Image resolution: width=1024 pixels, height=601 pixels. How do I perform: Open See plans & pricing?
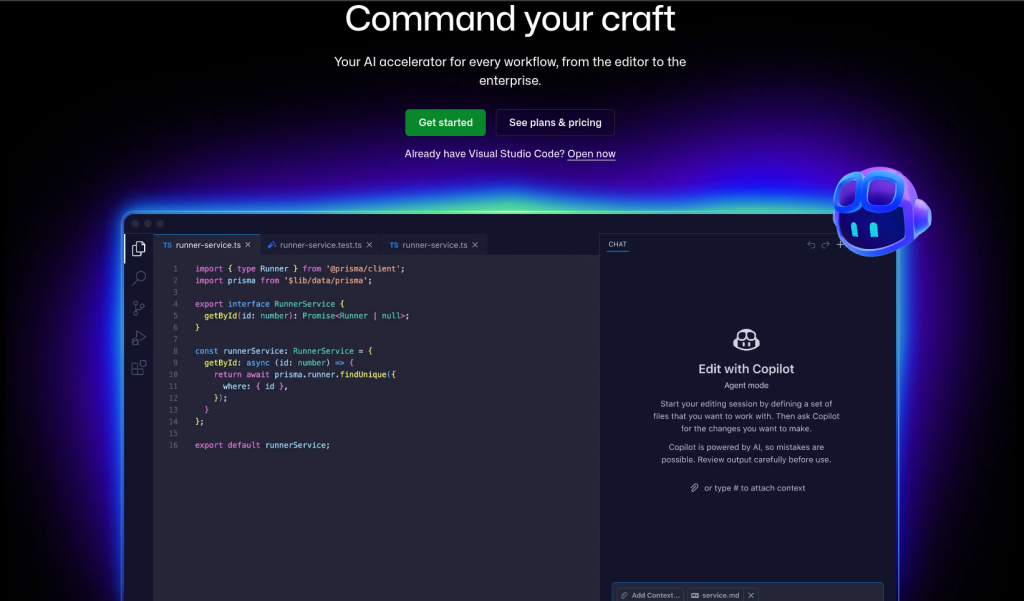555,122
